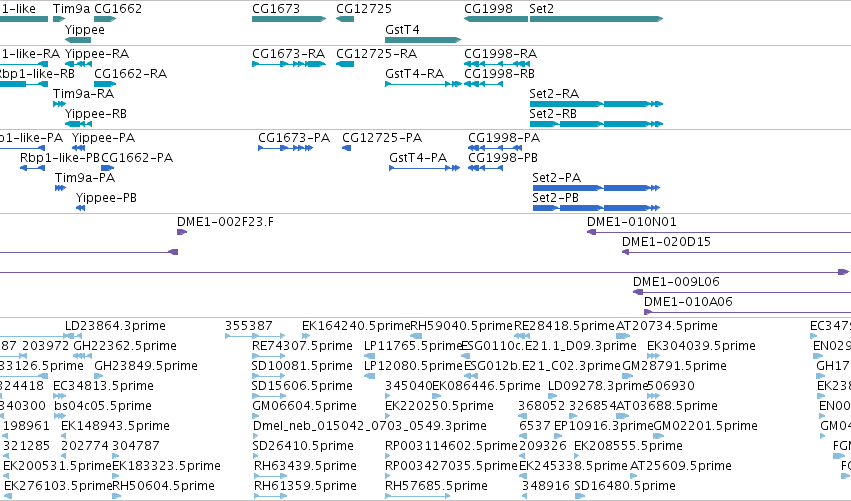Click transcript Set2-RA
The image size is (851, 501).
[x=596, y=104]
